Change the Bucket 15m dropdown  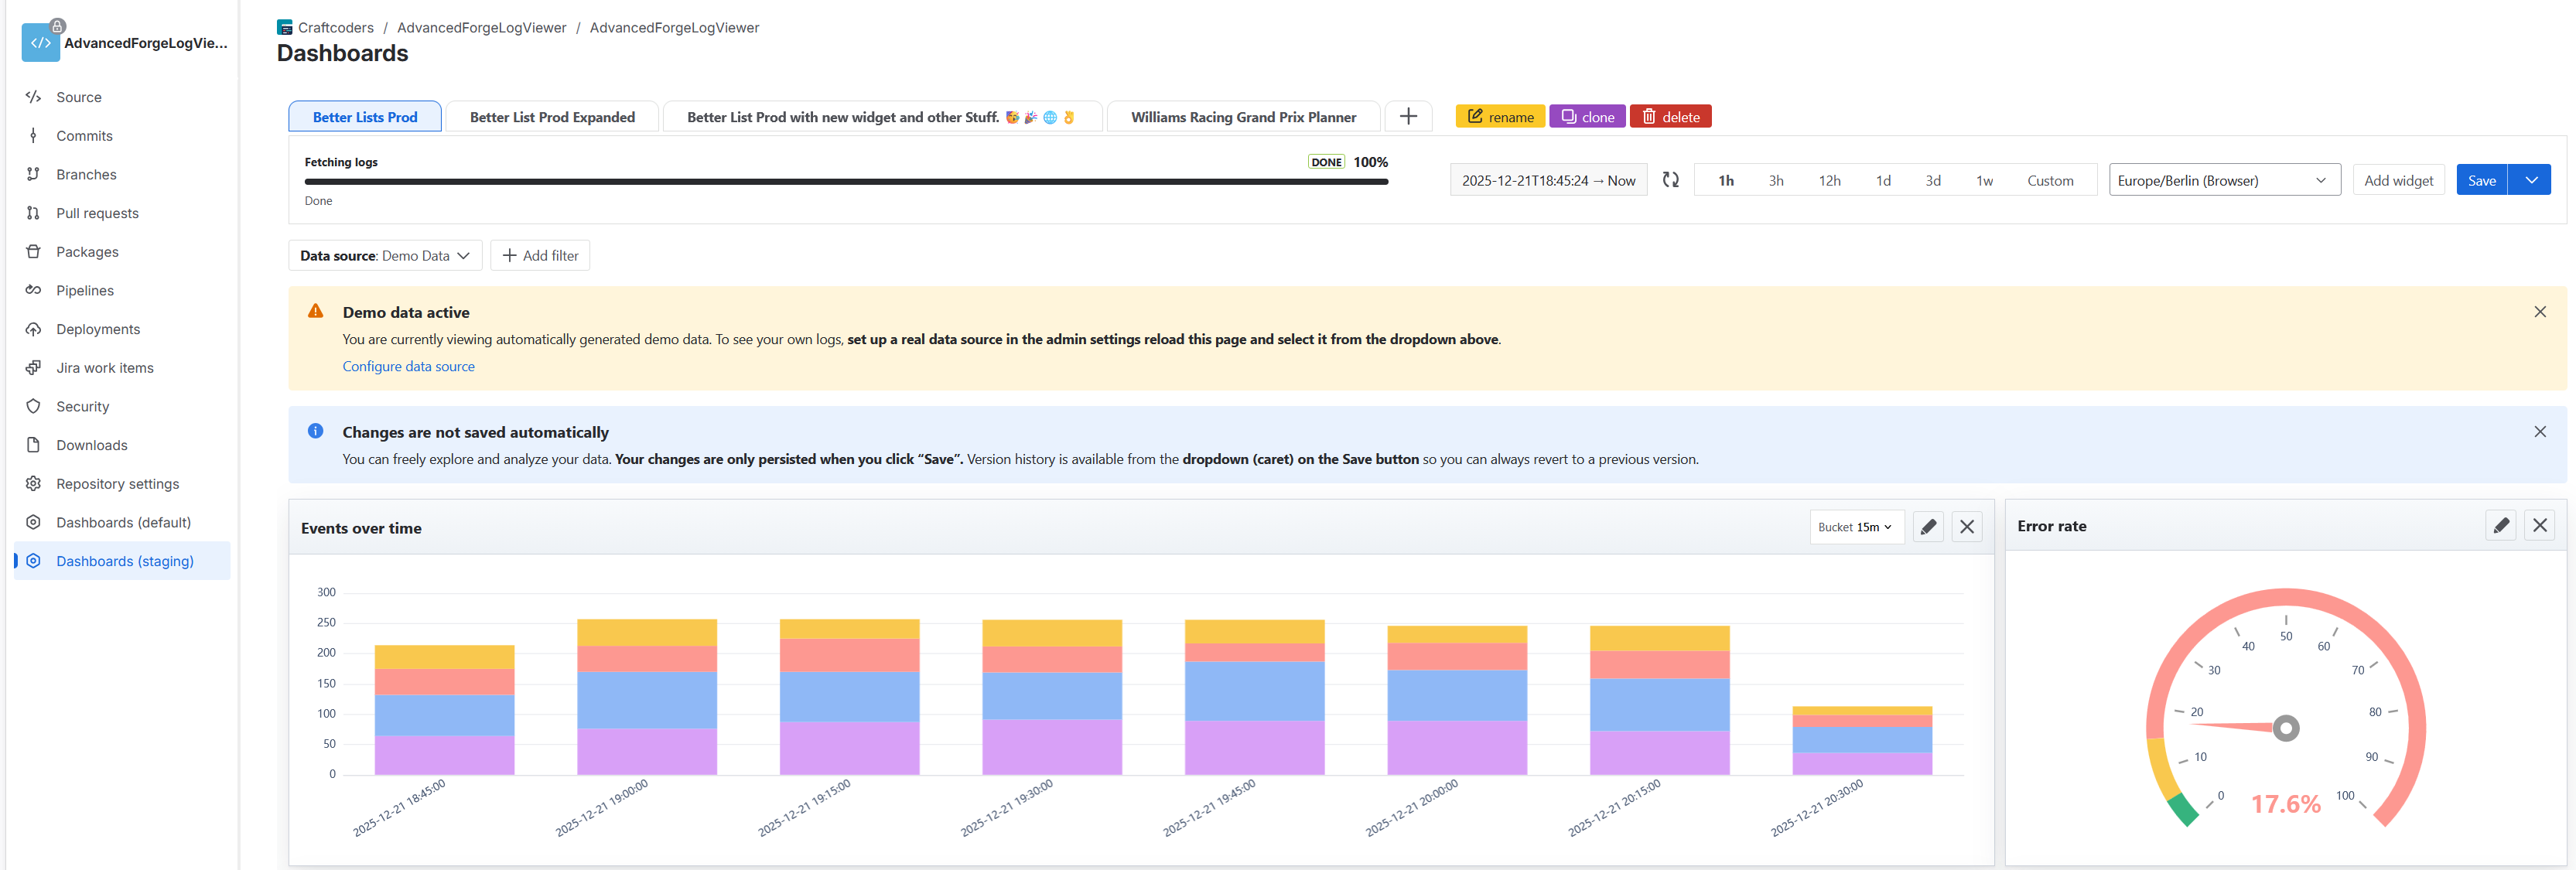[1855, 527]
